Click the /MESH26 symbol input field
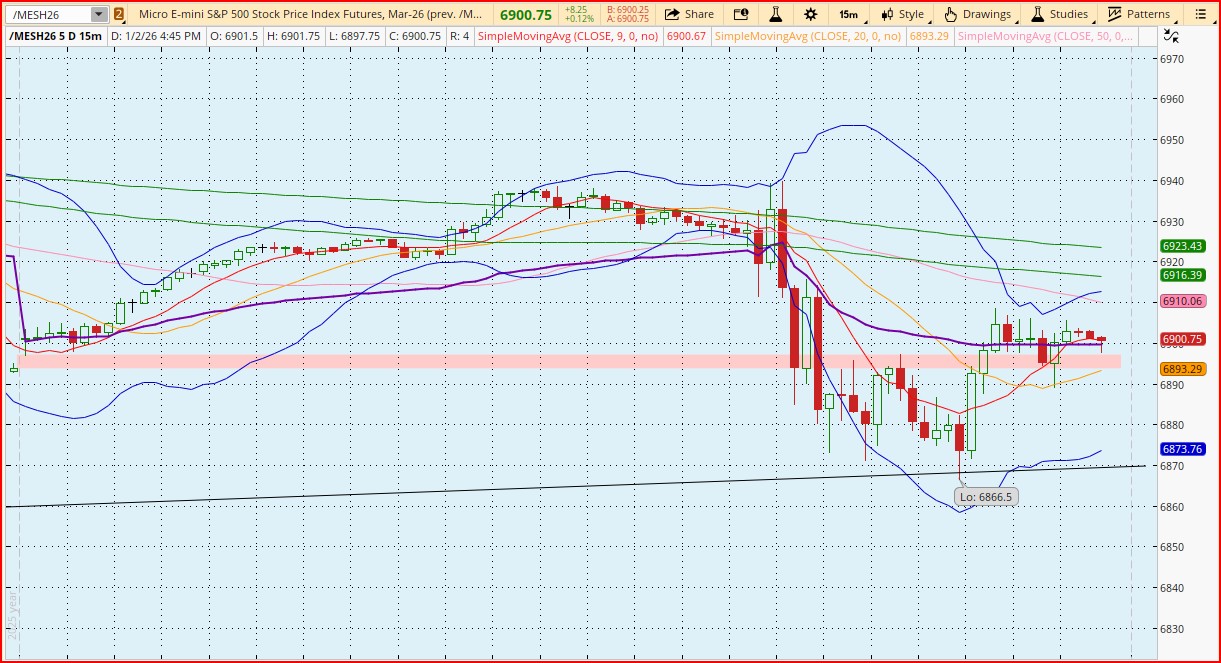 (x=48, y=14)
